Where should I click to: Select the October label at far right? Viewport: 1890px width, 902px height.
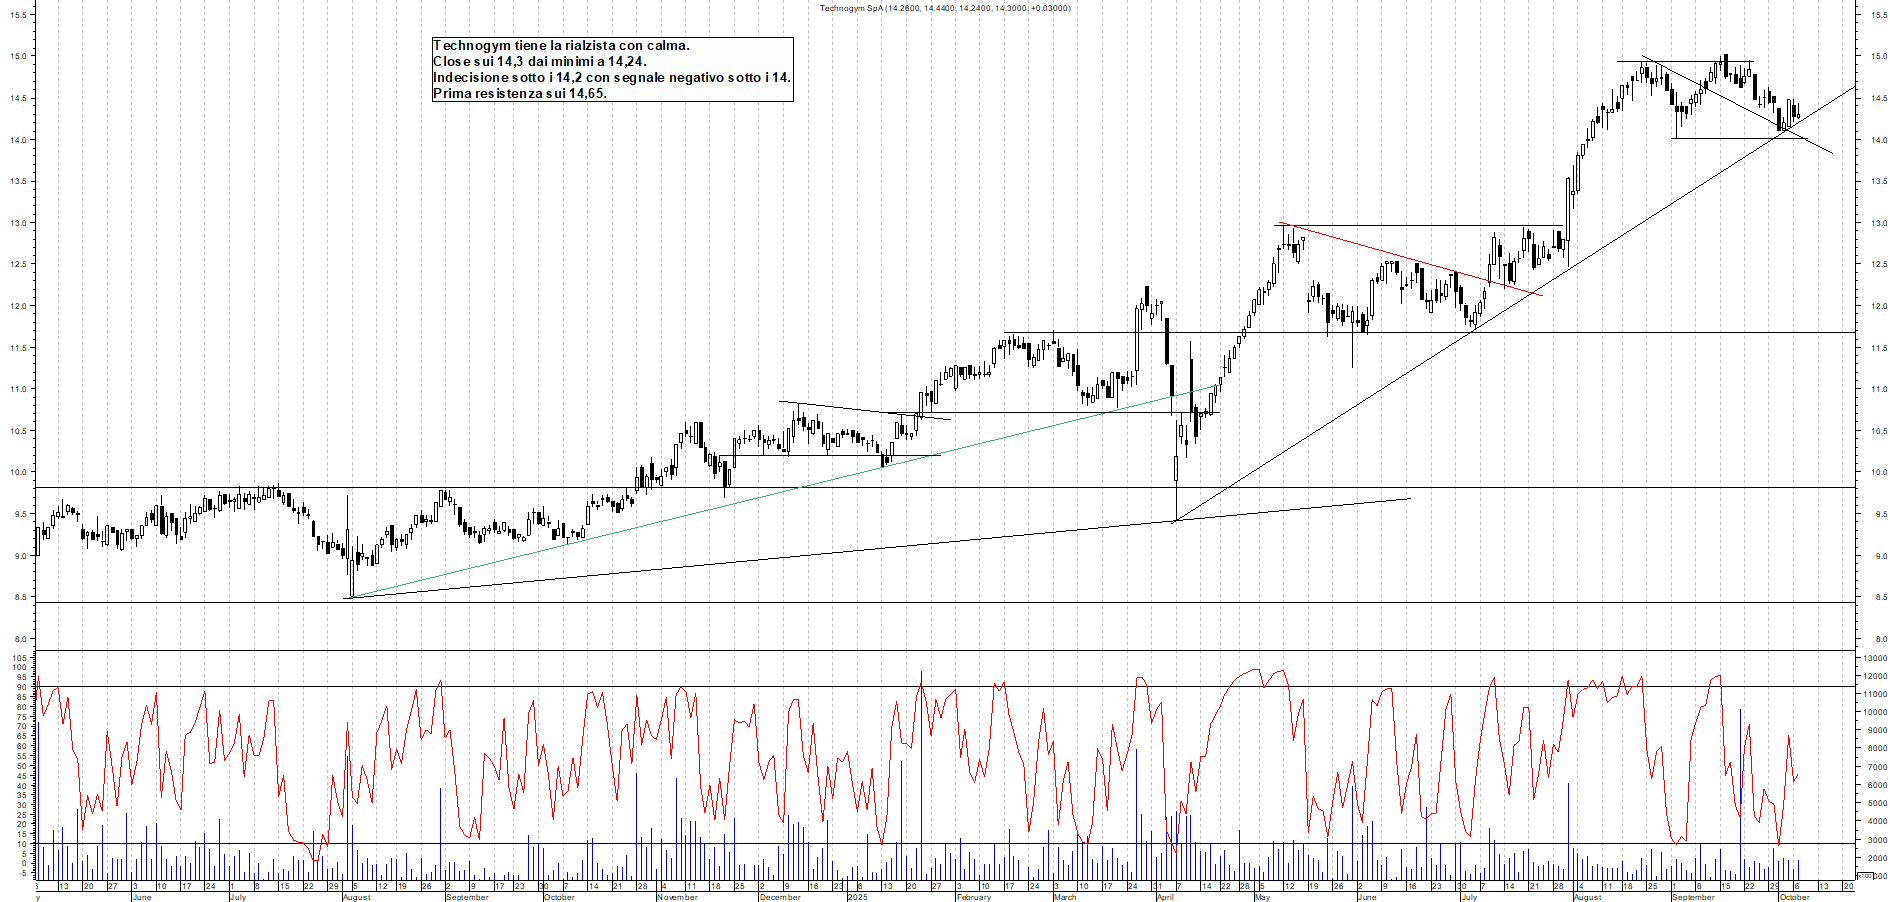tap(1794, 897)
